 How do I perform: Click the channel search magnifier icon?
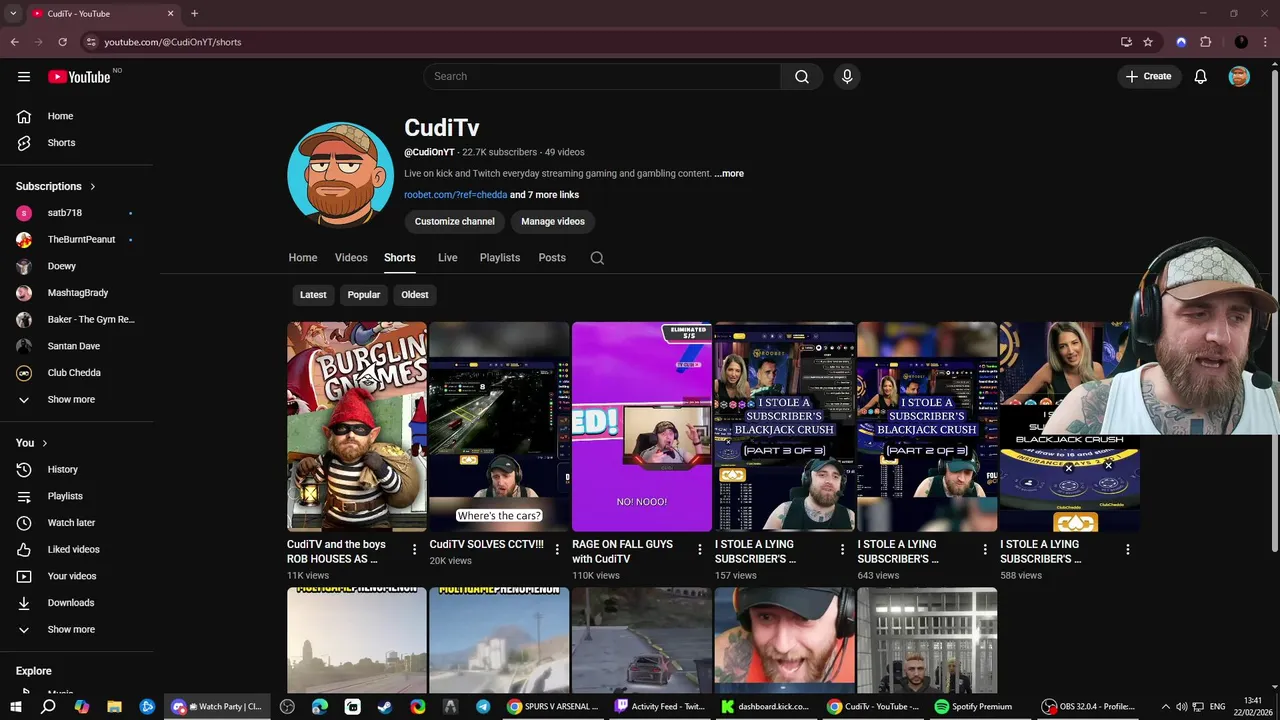pos(597,258)
